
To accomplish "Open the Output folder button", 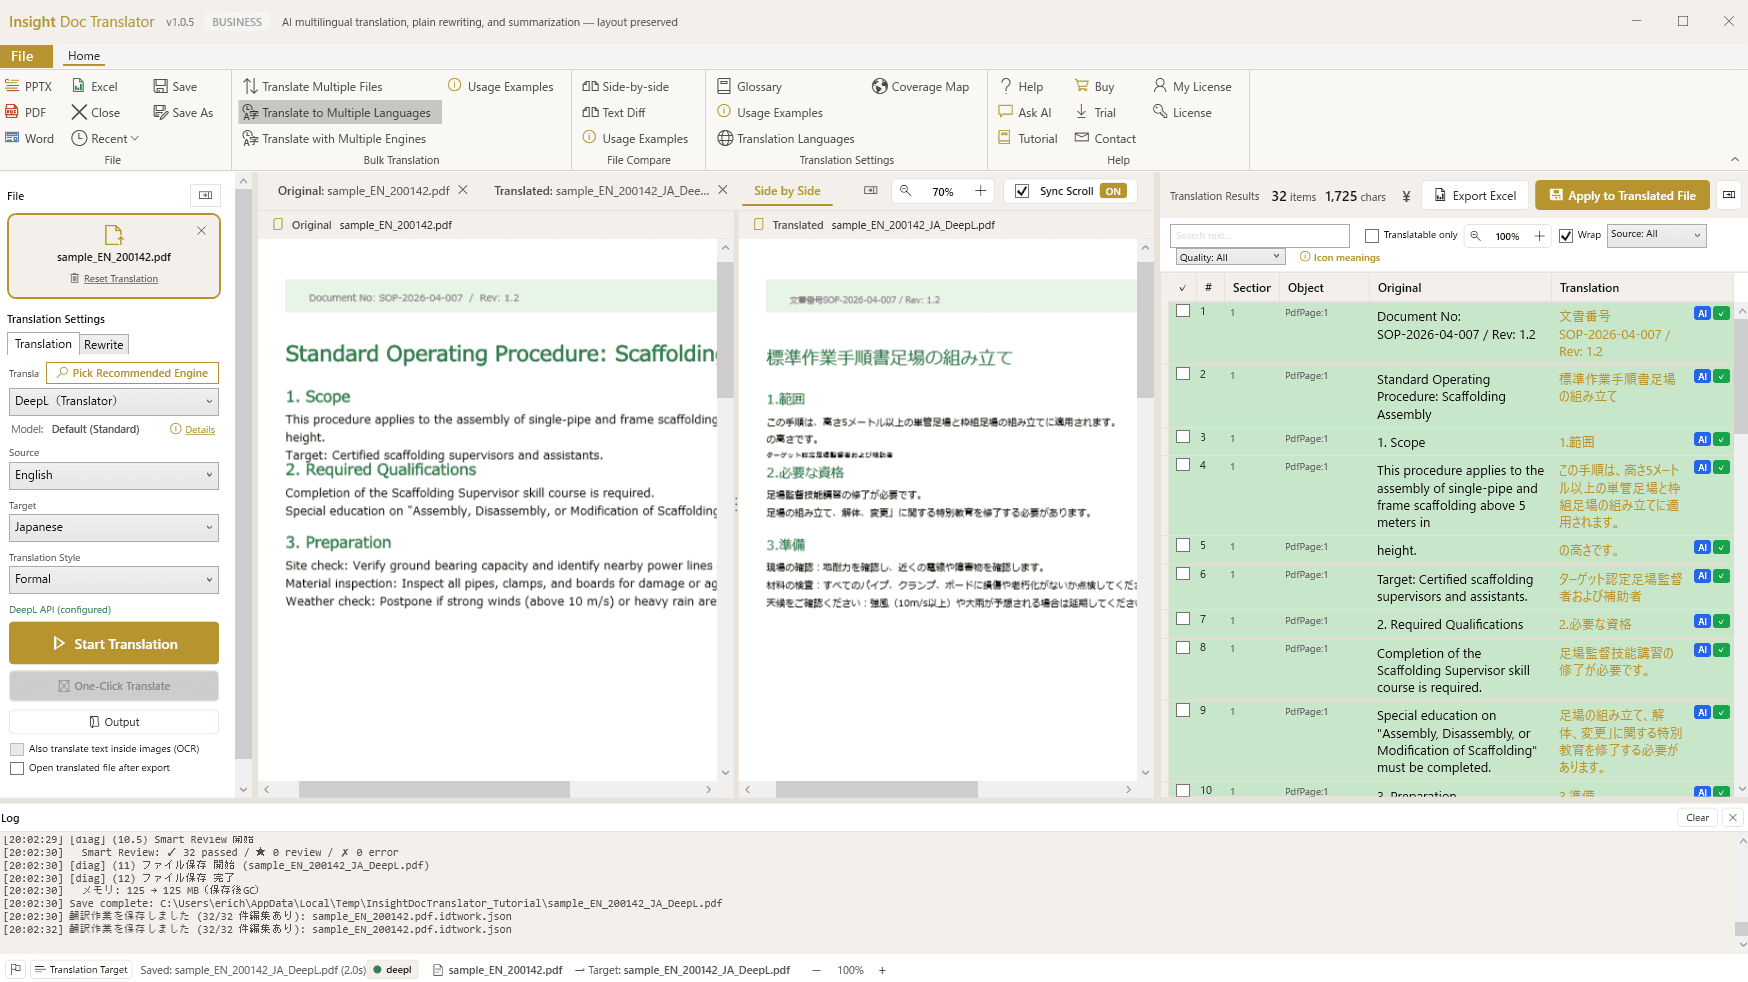I will click(114, 722).
